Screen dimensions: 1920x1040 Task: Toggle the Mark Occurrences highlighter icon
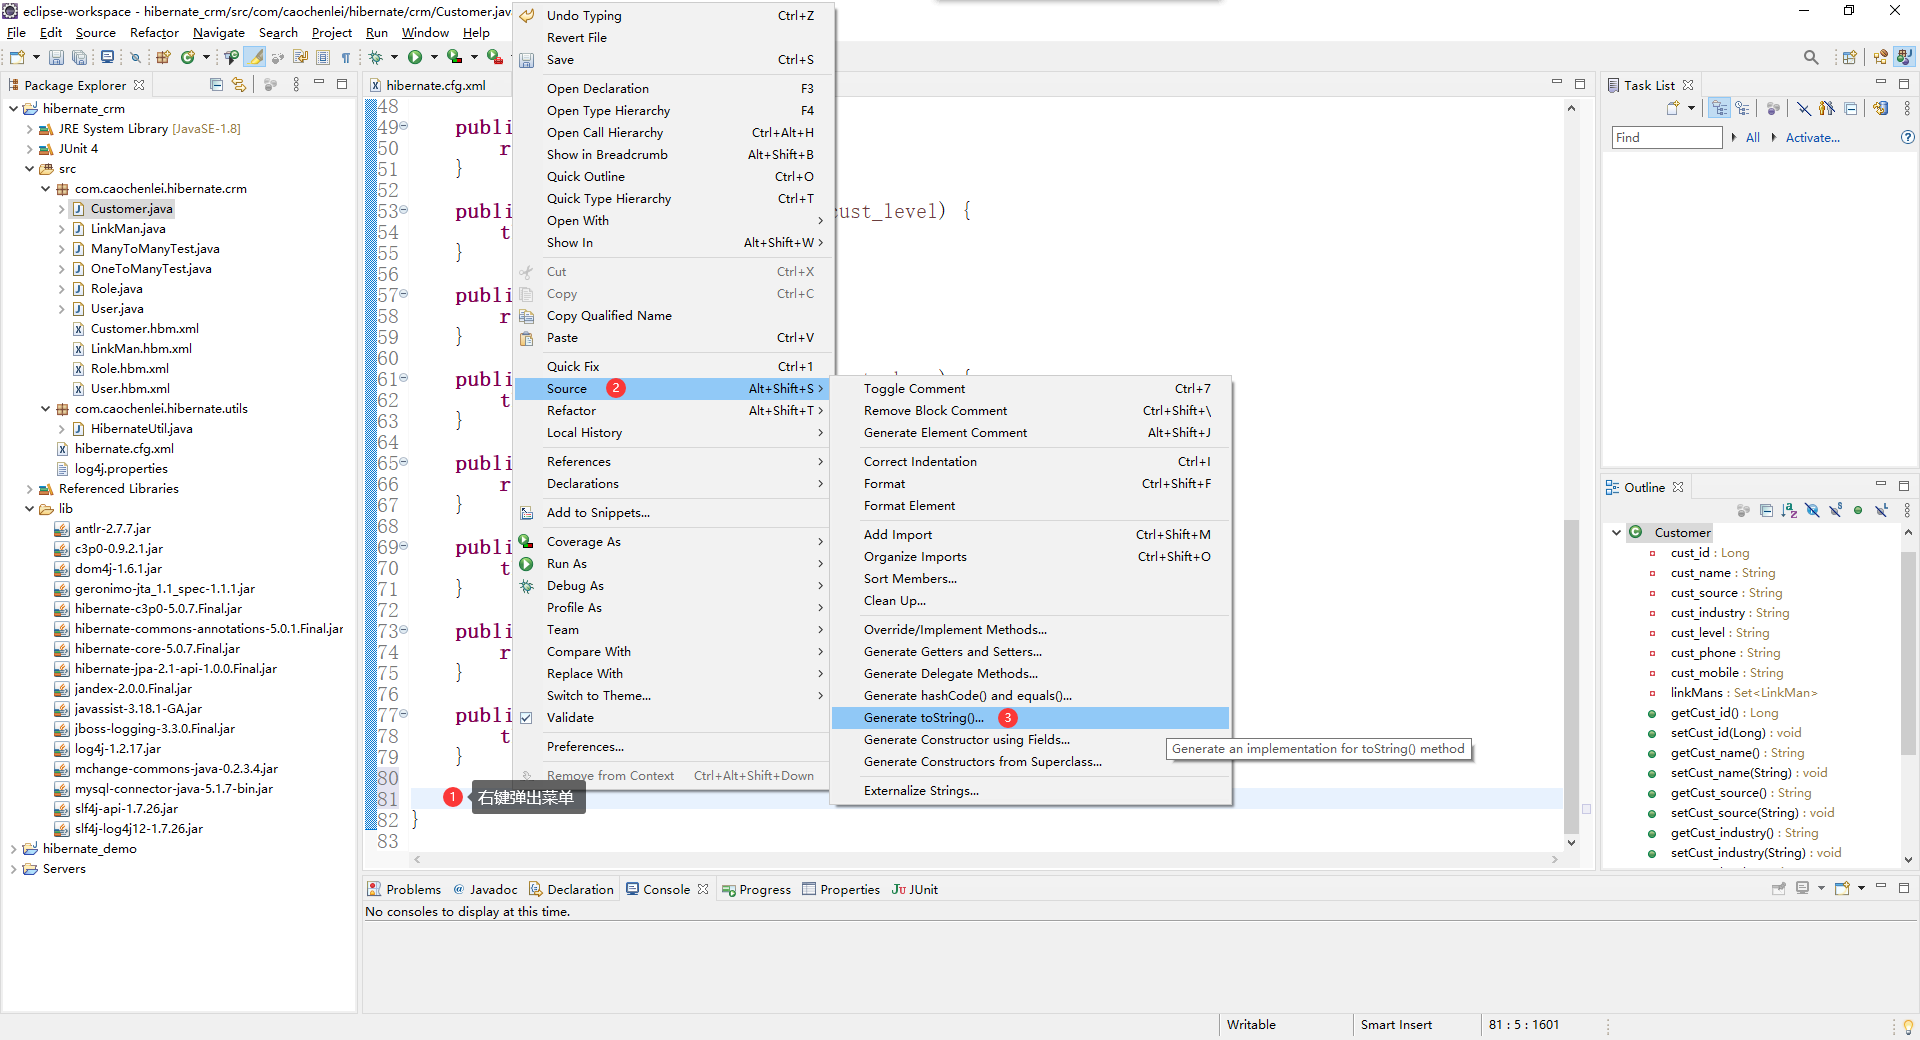point(256,57)
